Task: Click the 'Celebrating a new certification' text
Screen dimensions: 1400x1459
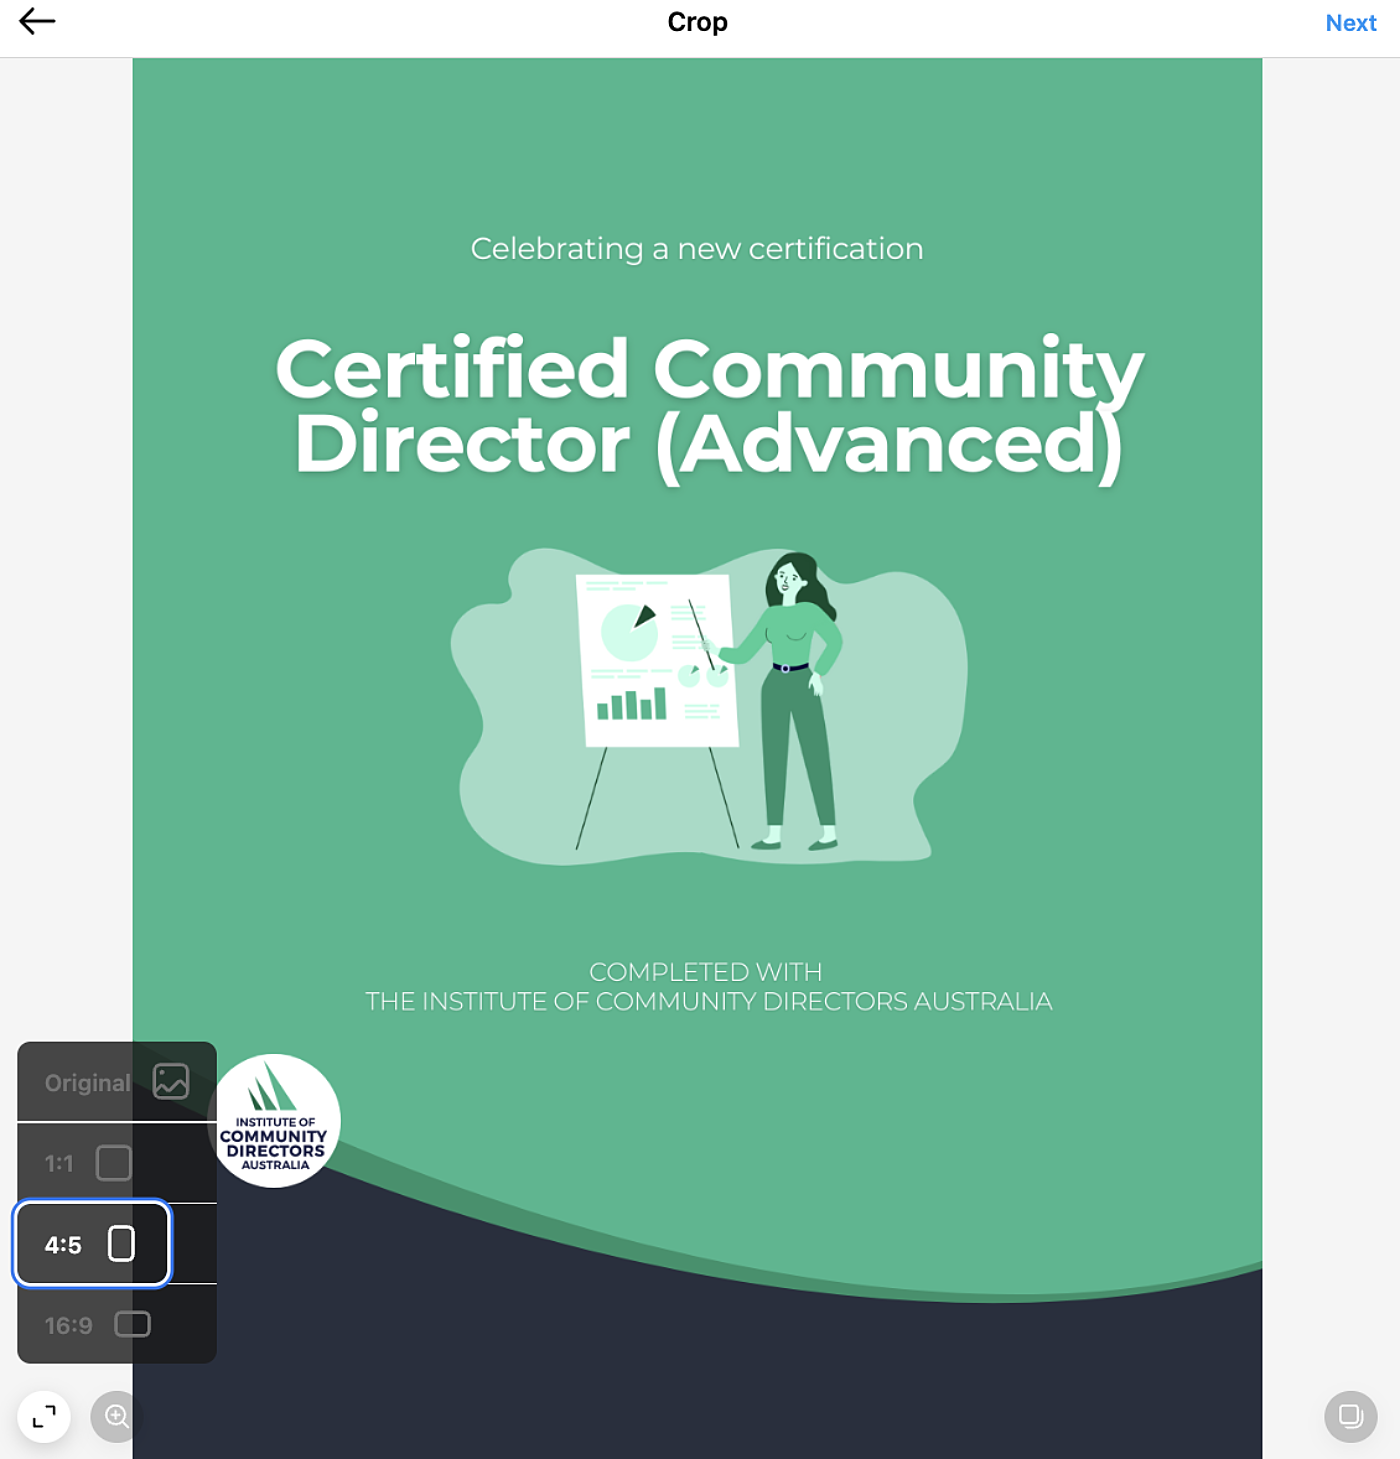Action: pyautogui.click(x=697, y=249)
